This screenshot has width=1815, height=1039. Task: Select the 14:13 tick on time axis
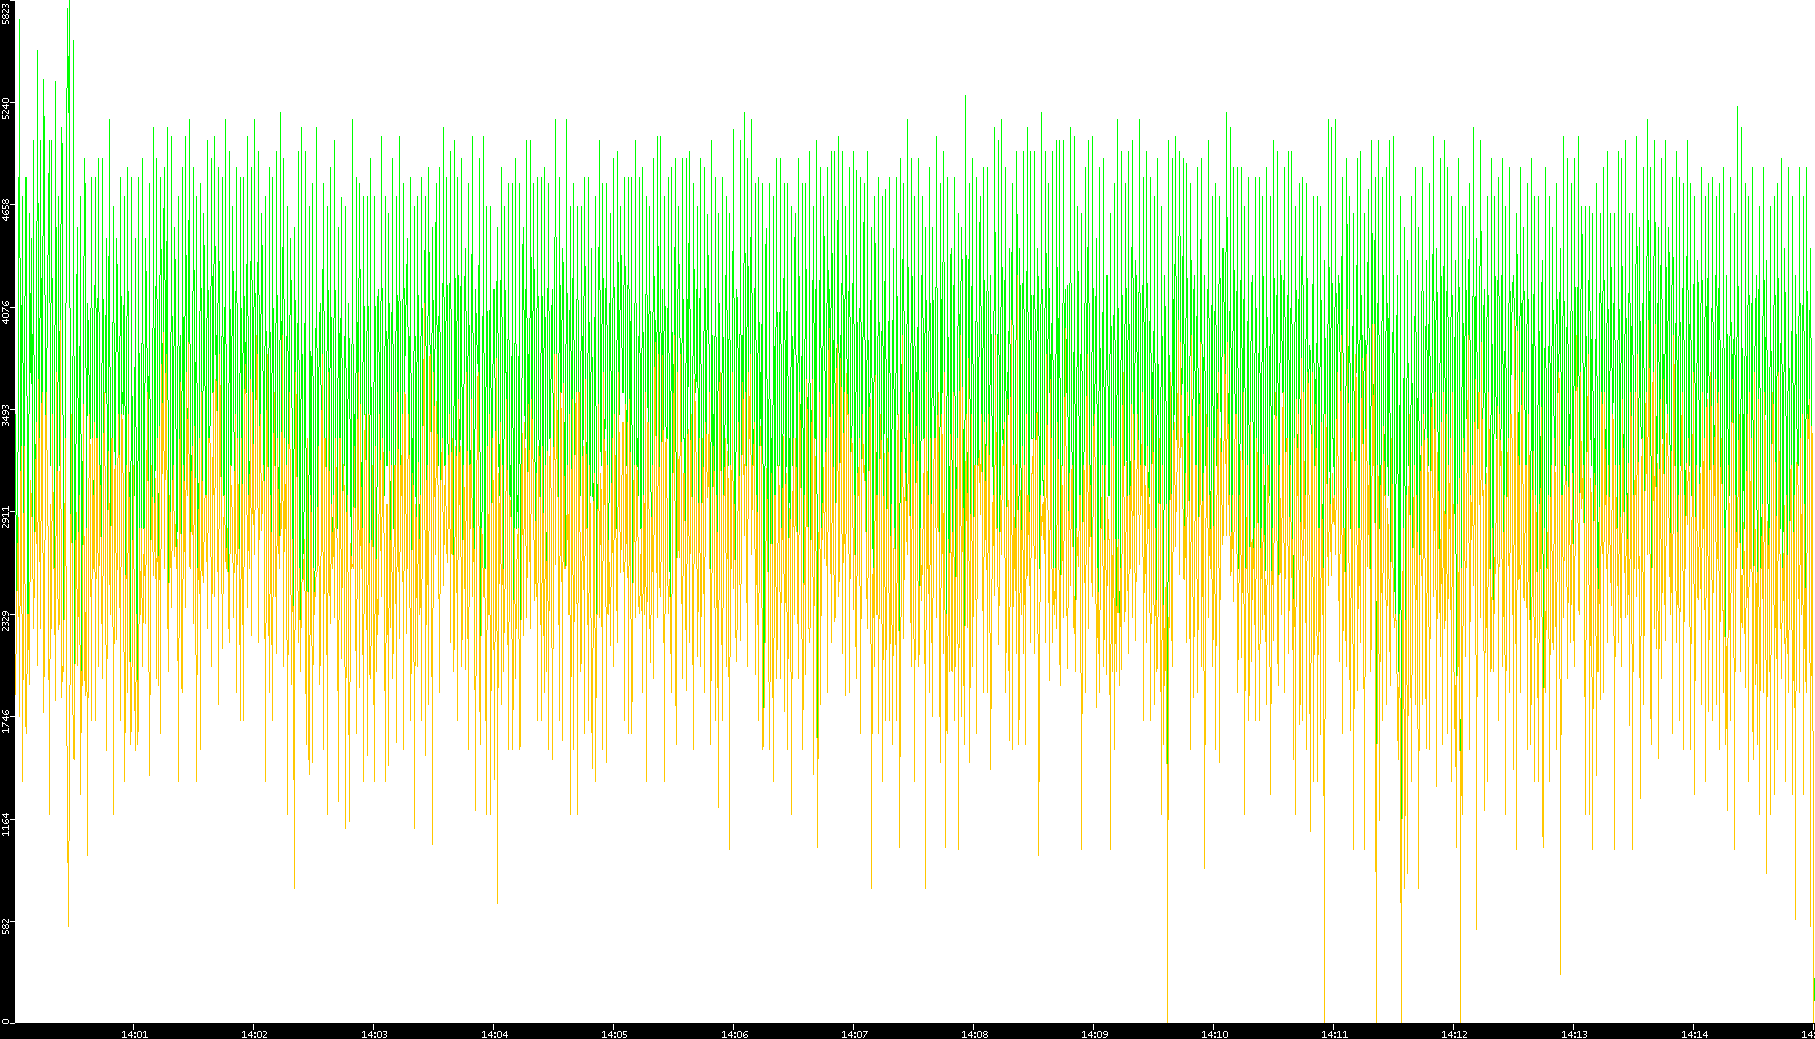[x=1574, y=1033]
